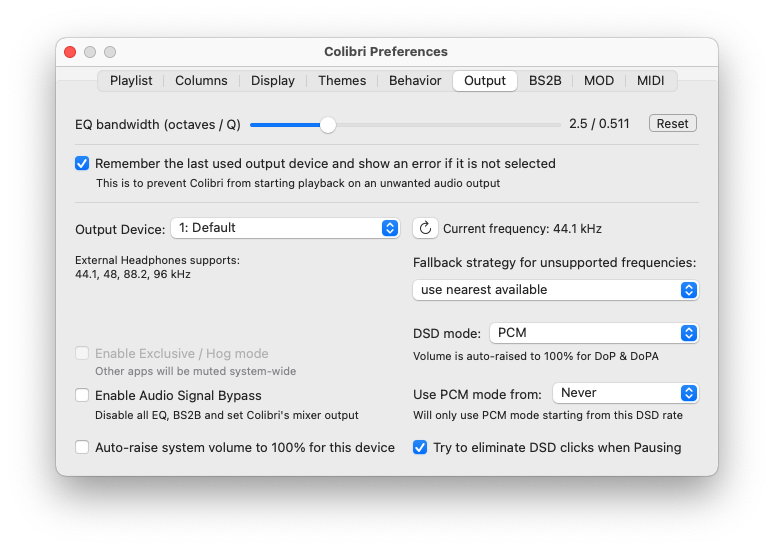774x550 pixels.
Task: Go to the Behavior tab
Action: tap(415, 80)
